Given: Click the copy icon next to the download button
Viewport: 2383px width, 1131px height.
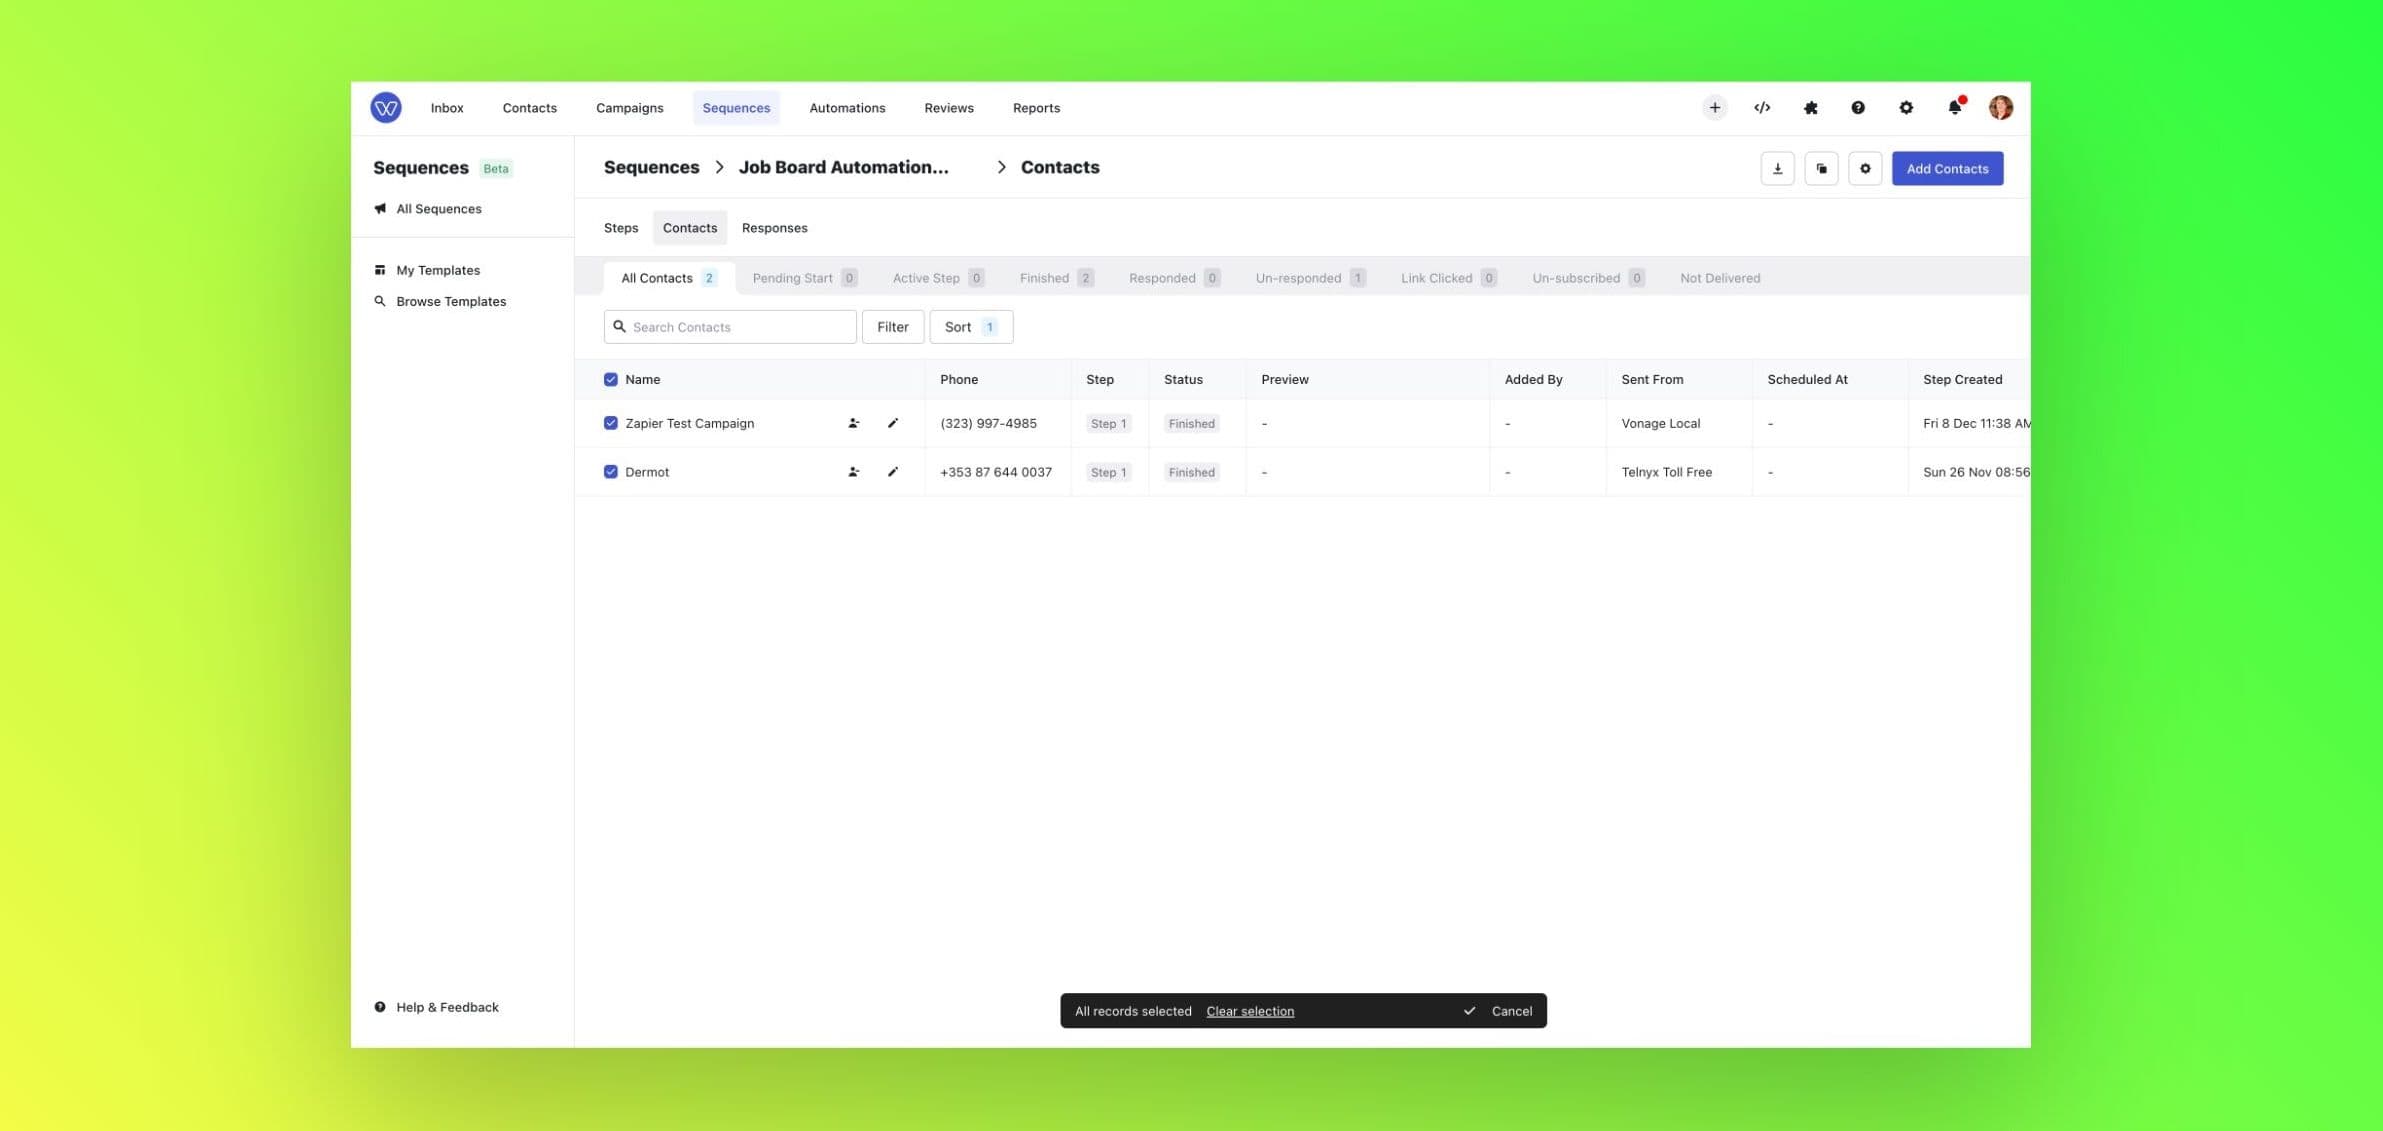Looking at the screenshot, I should click(x=1821, y=168).
